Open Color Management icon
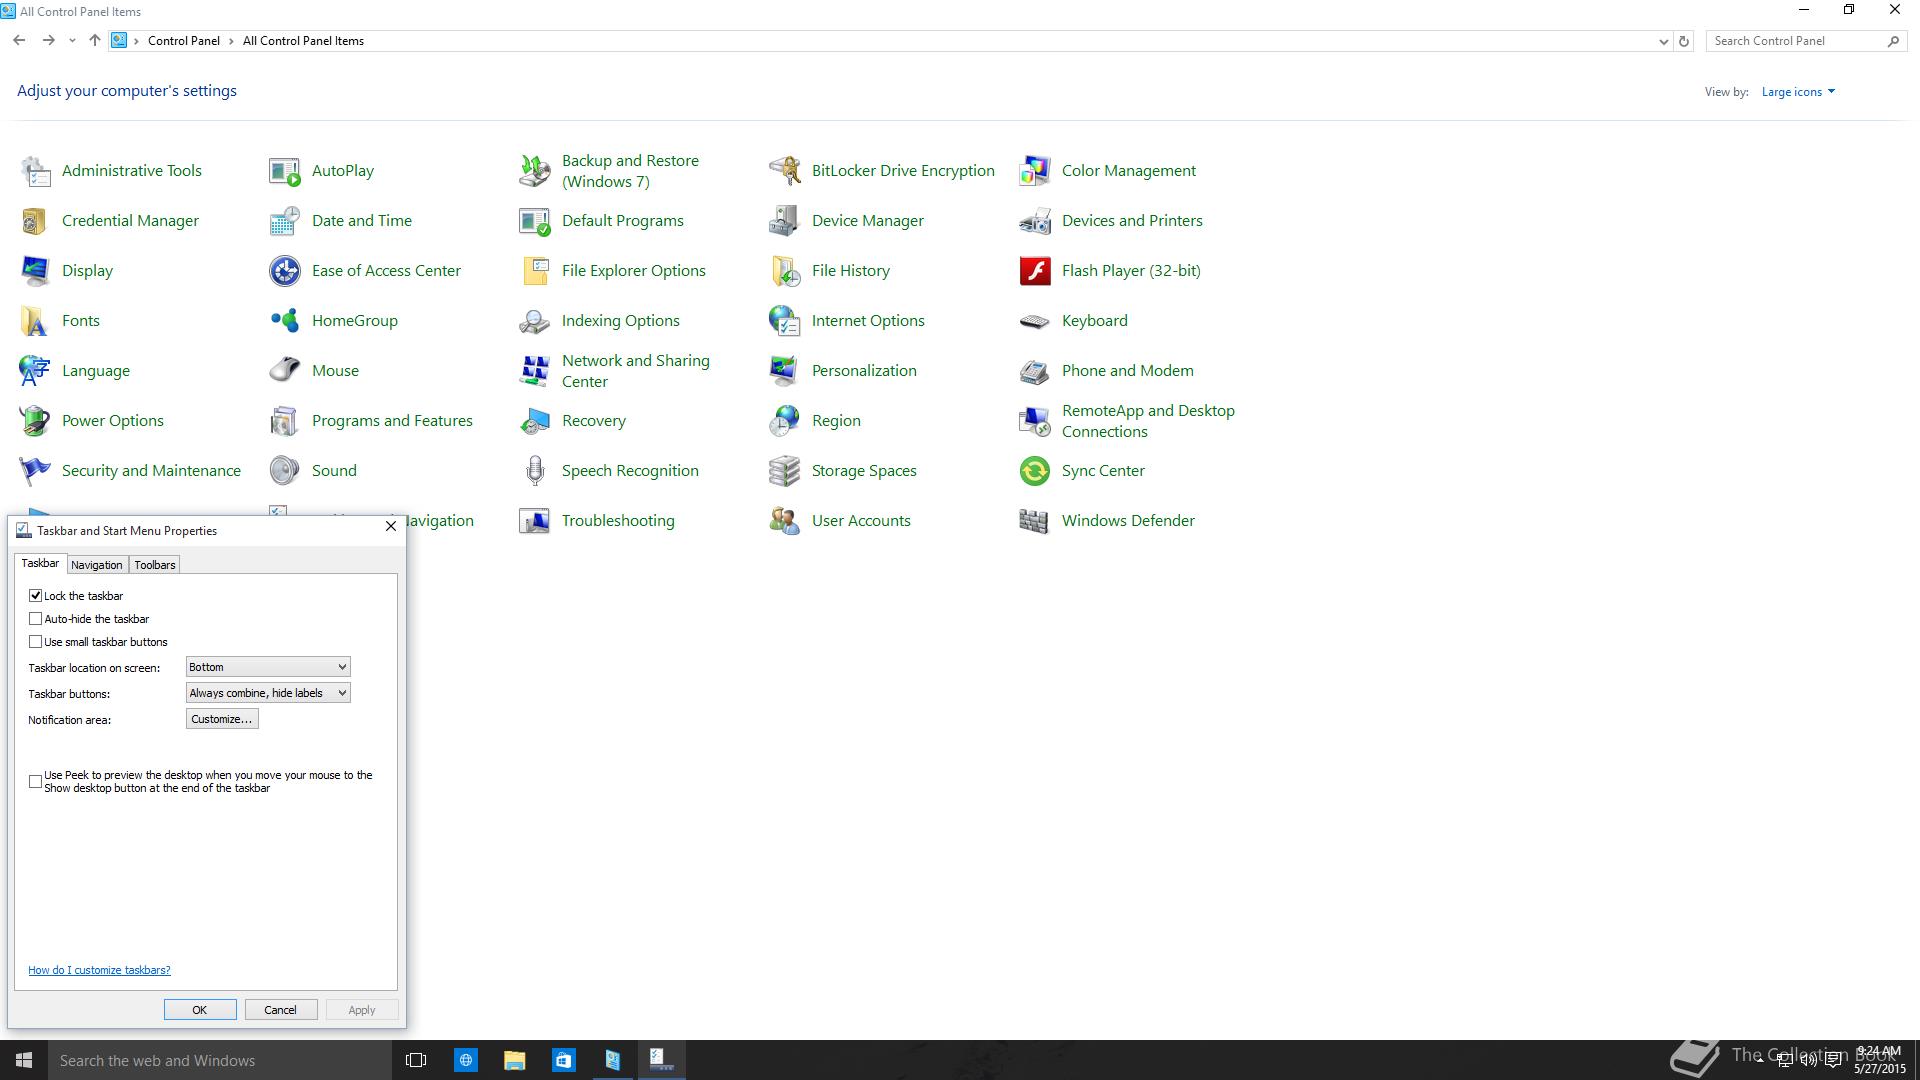This screenshot has width=1920, height=1080. (1035, 171)
